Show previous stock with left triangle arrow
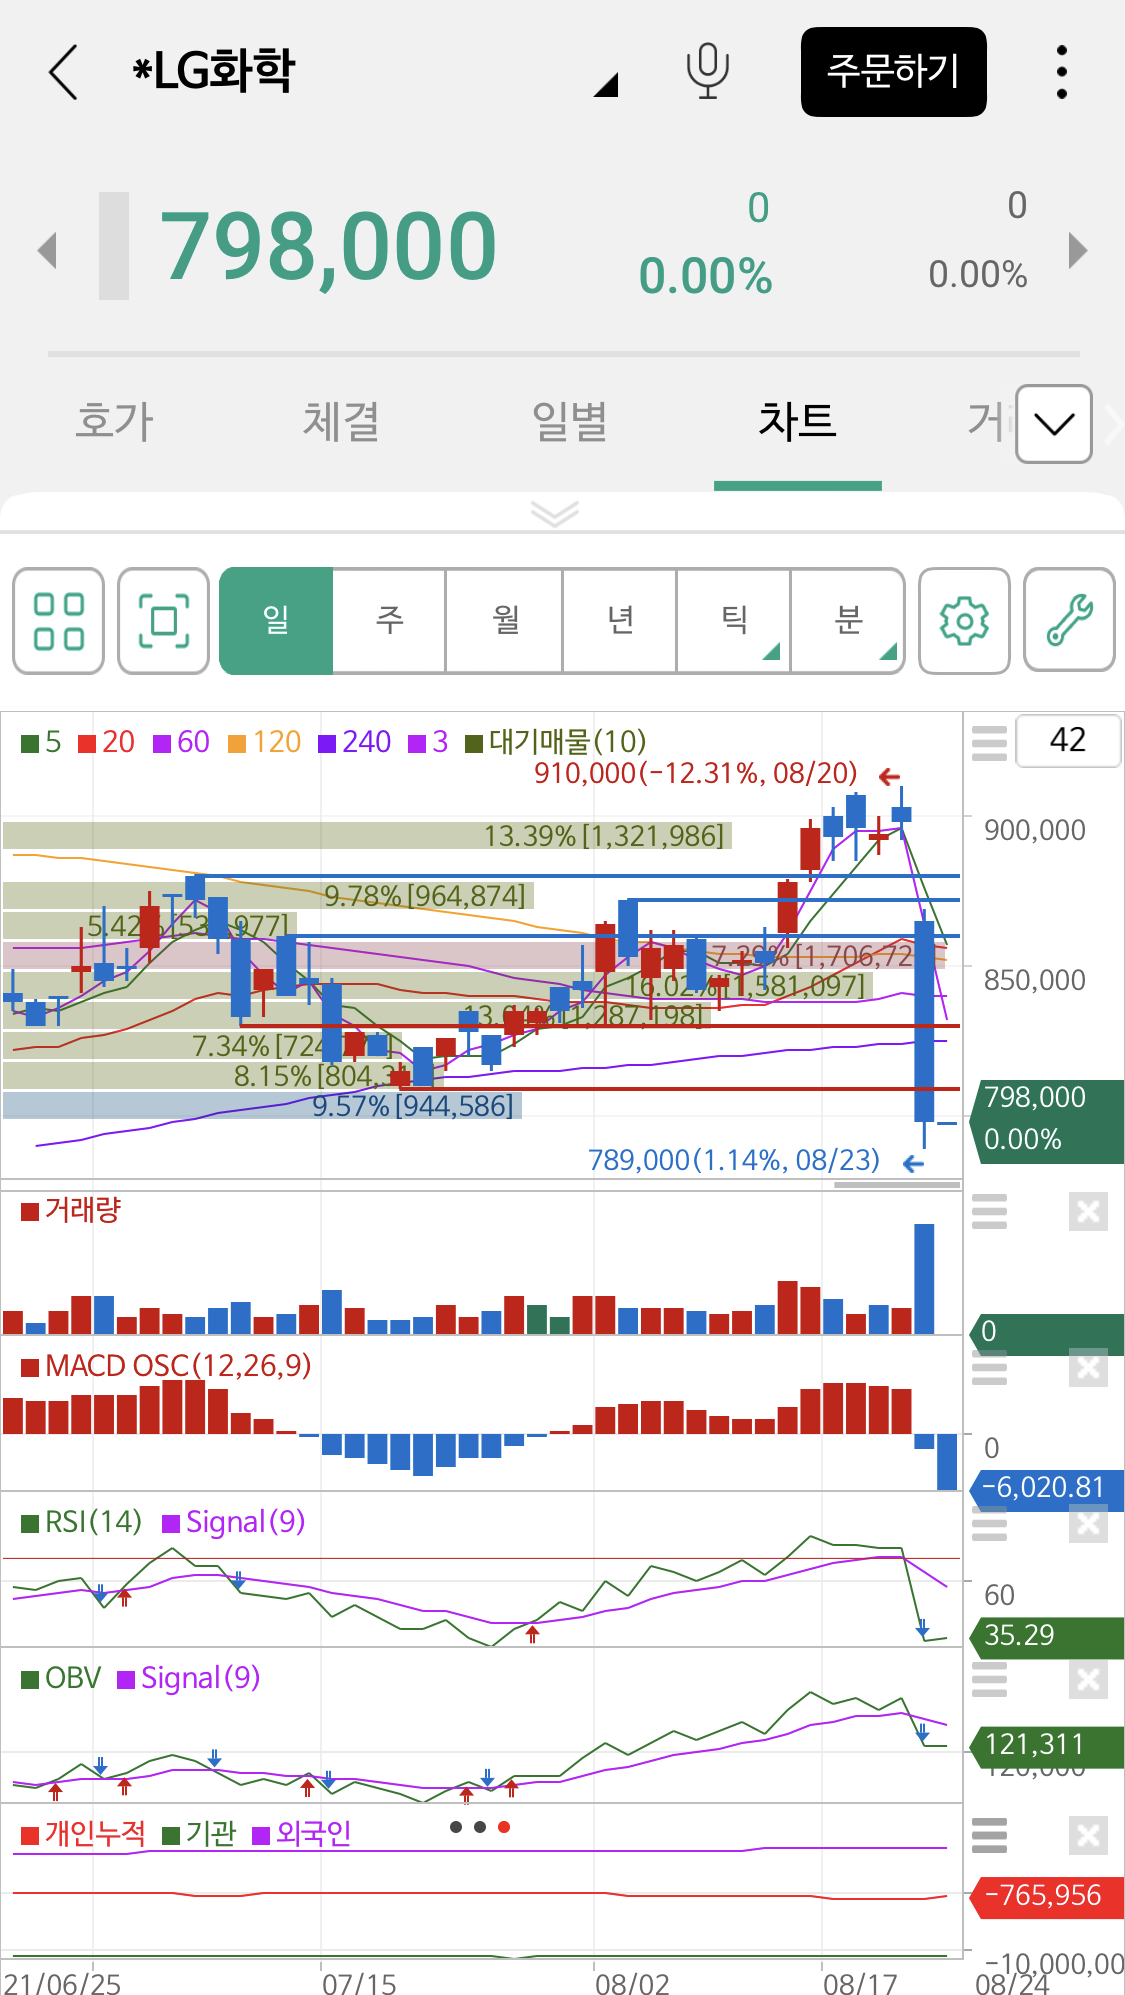This screenshot has width=1125, height=1995. (47, 249)
